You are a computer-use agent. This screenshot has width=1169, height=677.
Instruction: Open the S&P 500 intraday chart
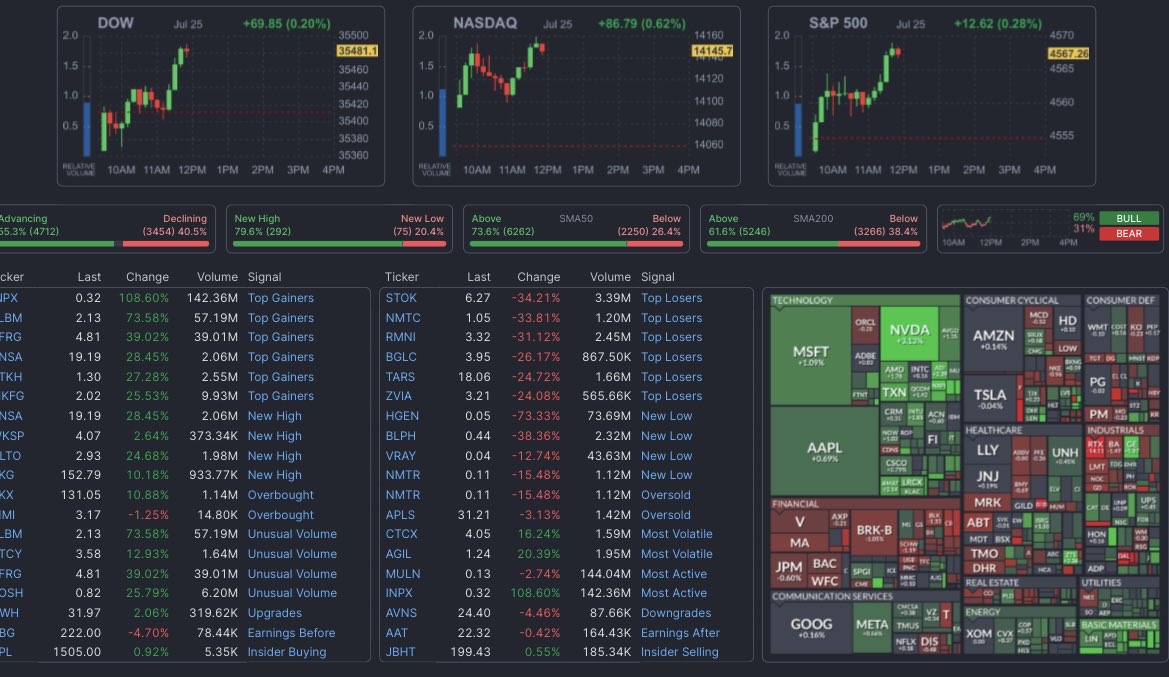click(932, 96)
